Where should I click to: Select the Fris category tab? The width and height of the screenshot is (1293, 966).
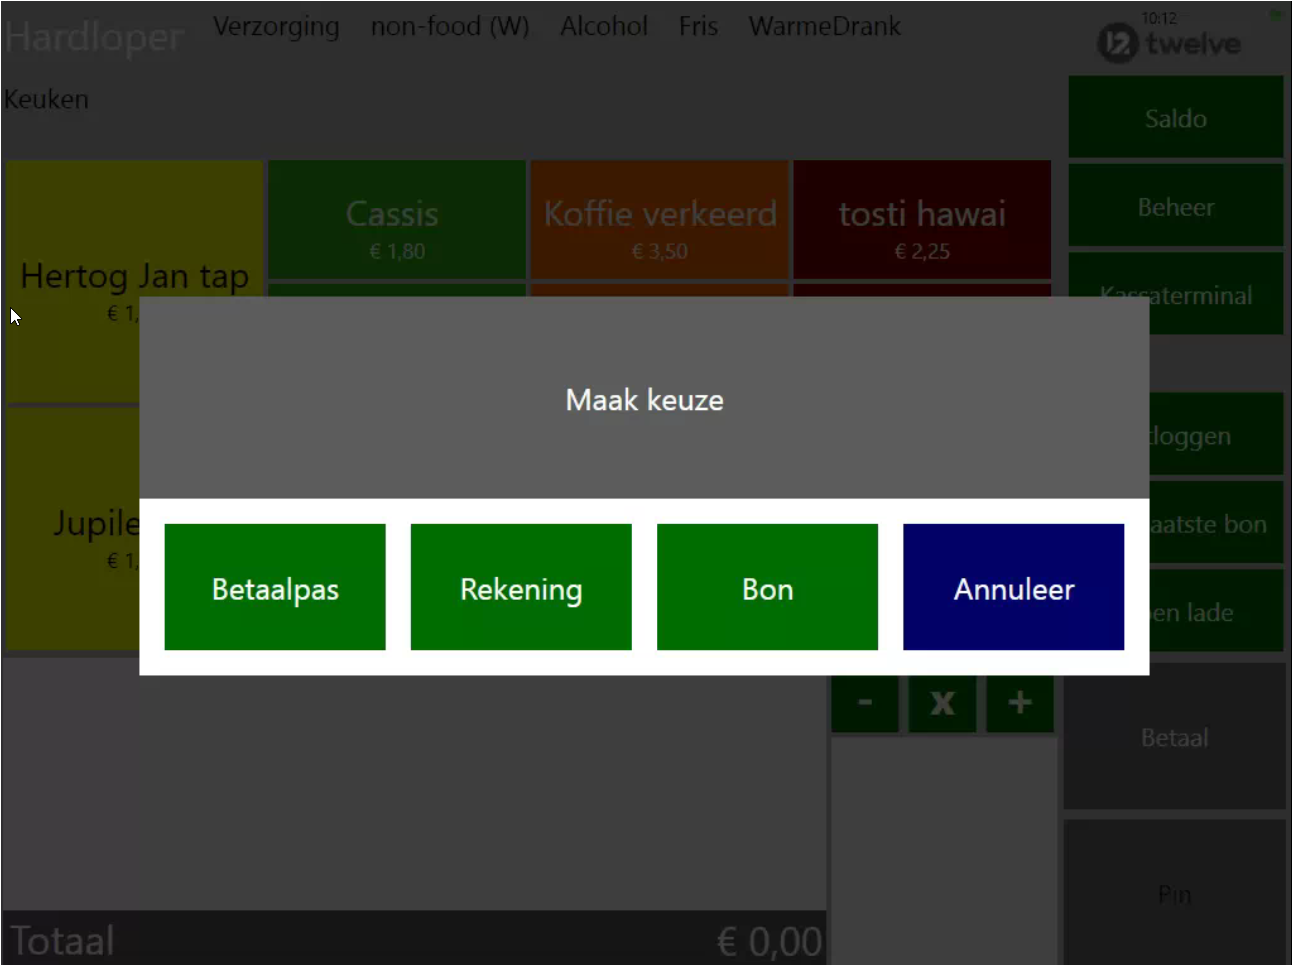click(698, 26)
